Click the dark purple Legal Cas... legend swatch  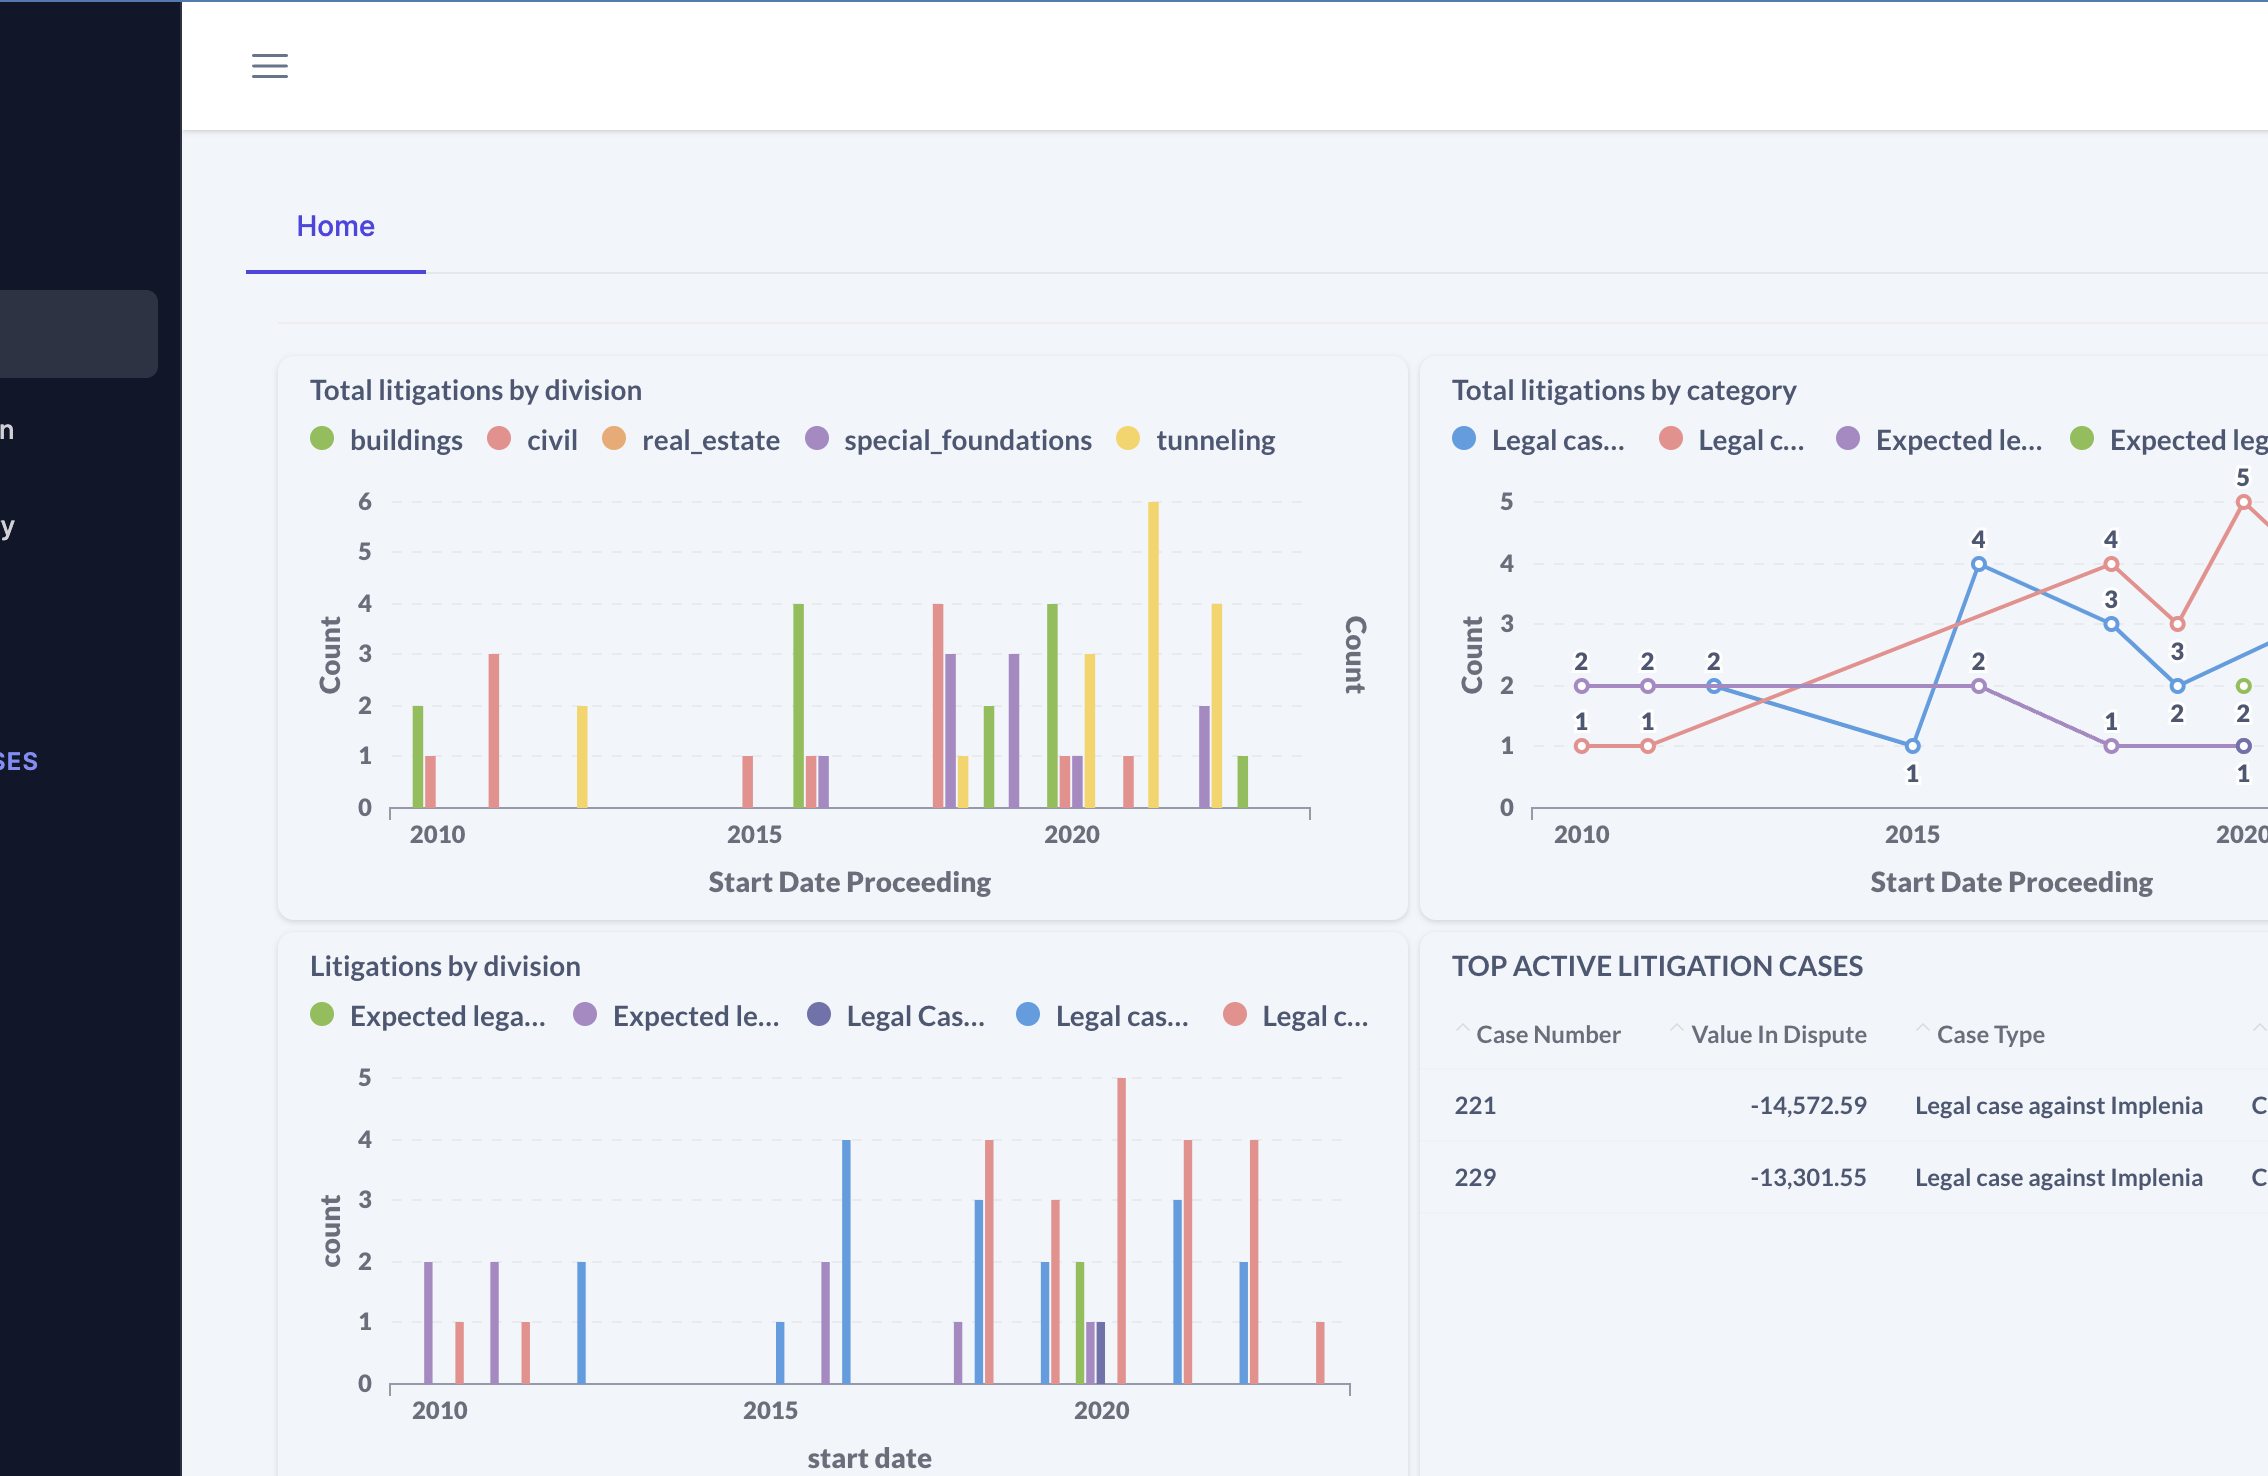[x=819, y=1015]
